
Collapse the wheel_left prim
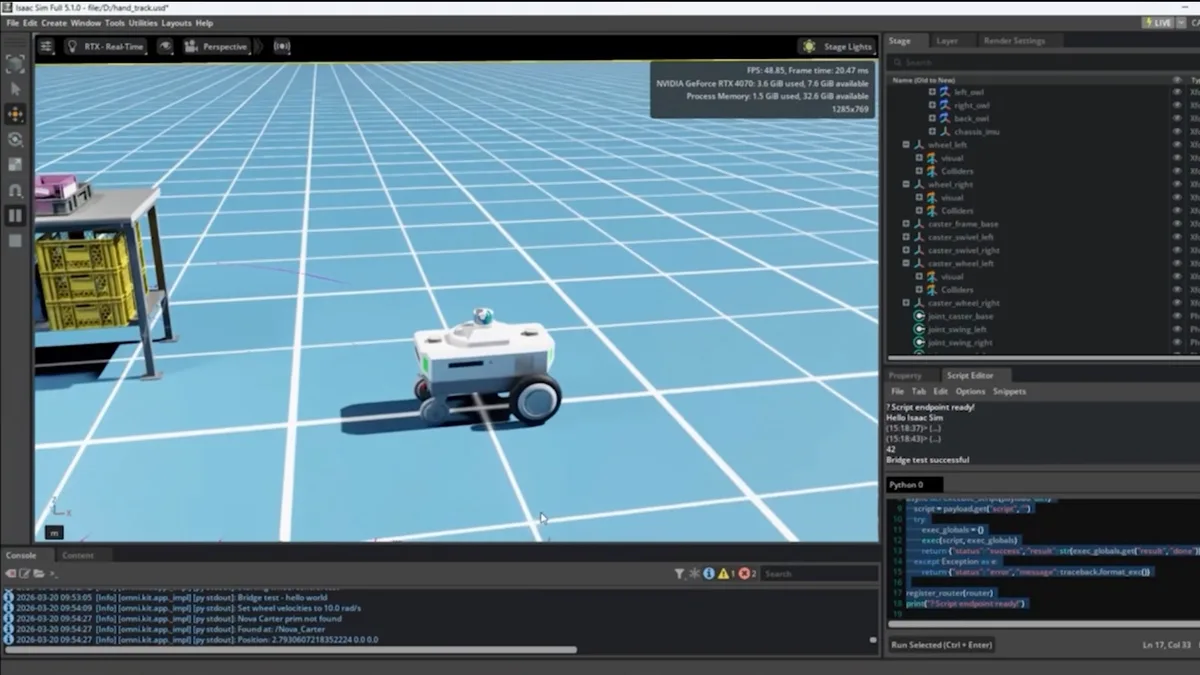tap(906, 145)
